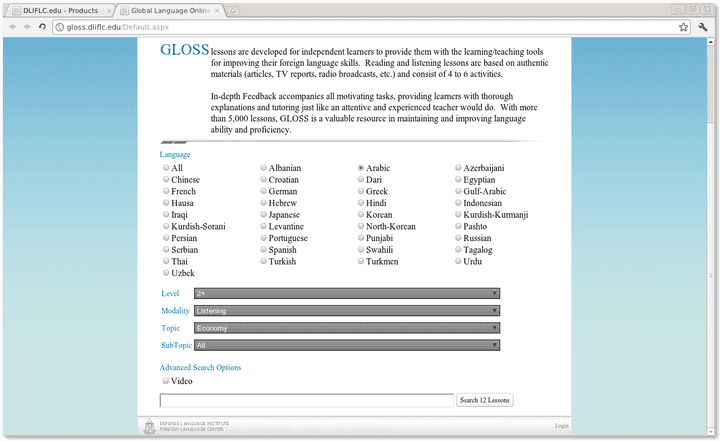Screen dimensions: 720x441
Task: Select the Chinese language radio button
Action: click(166, 180)
